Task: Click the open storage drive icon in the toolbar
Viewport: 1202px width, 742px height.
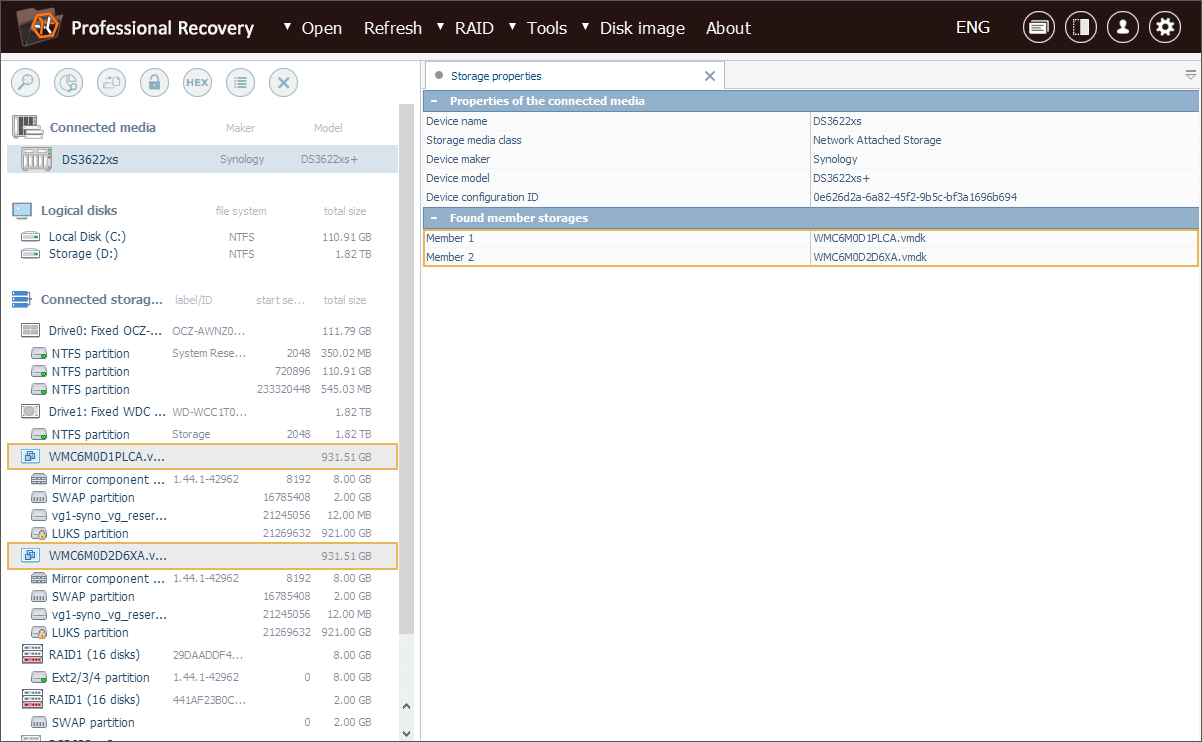Action: tap(111, 82)
